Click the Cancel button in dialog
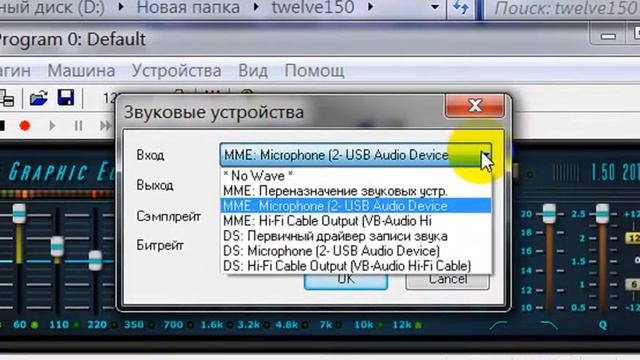 (448, 281)
